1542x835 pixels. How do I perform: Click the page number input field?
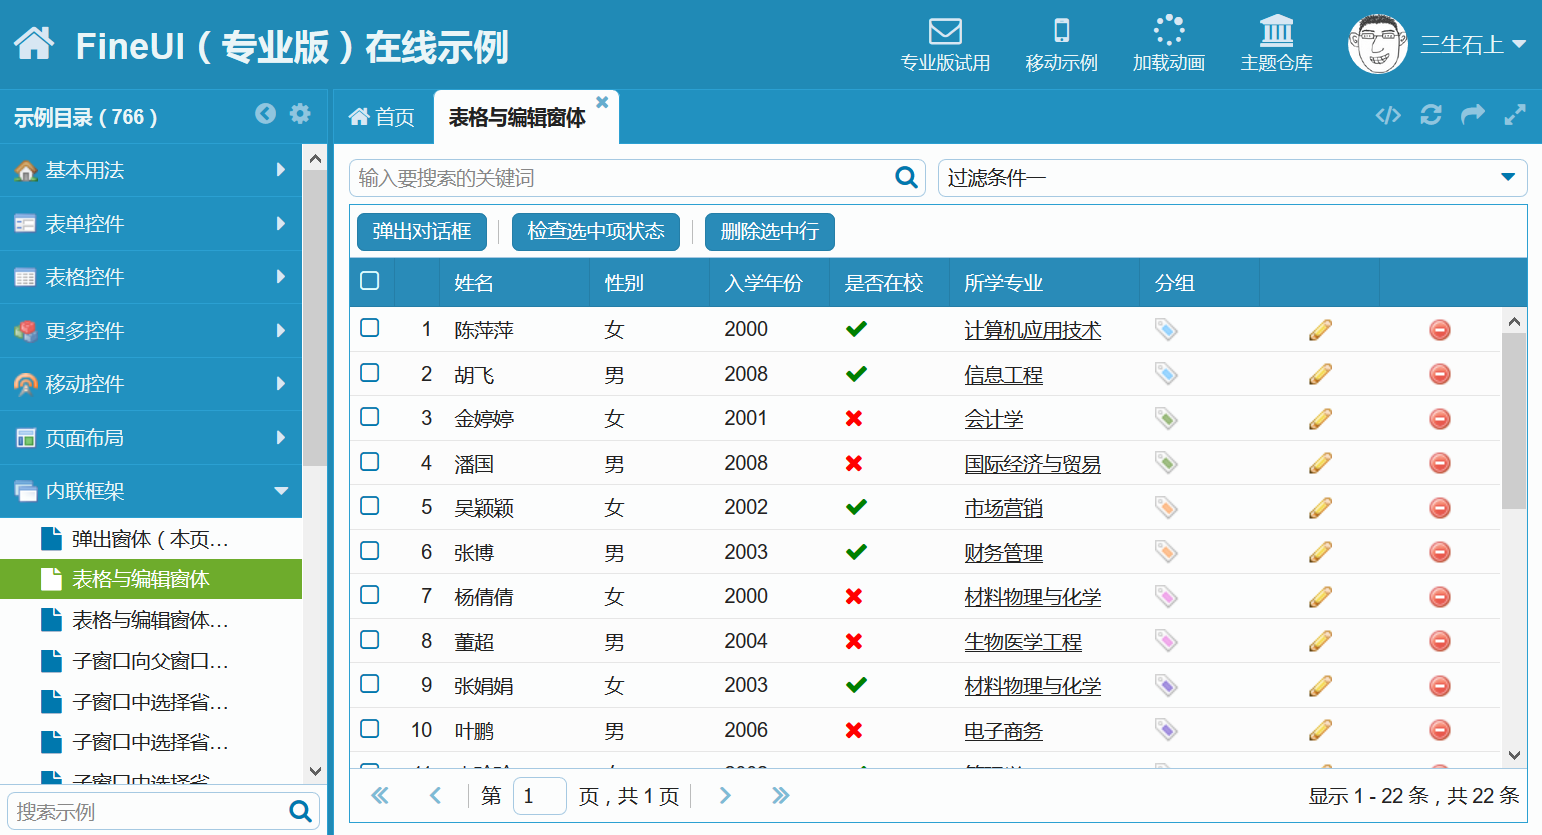539,796
